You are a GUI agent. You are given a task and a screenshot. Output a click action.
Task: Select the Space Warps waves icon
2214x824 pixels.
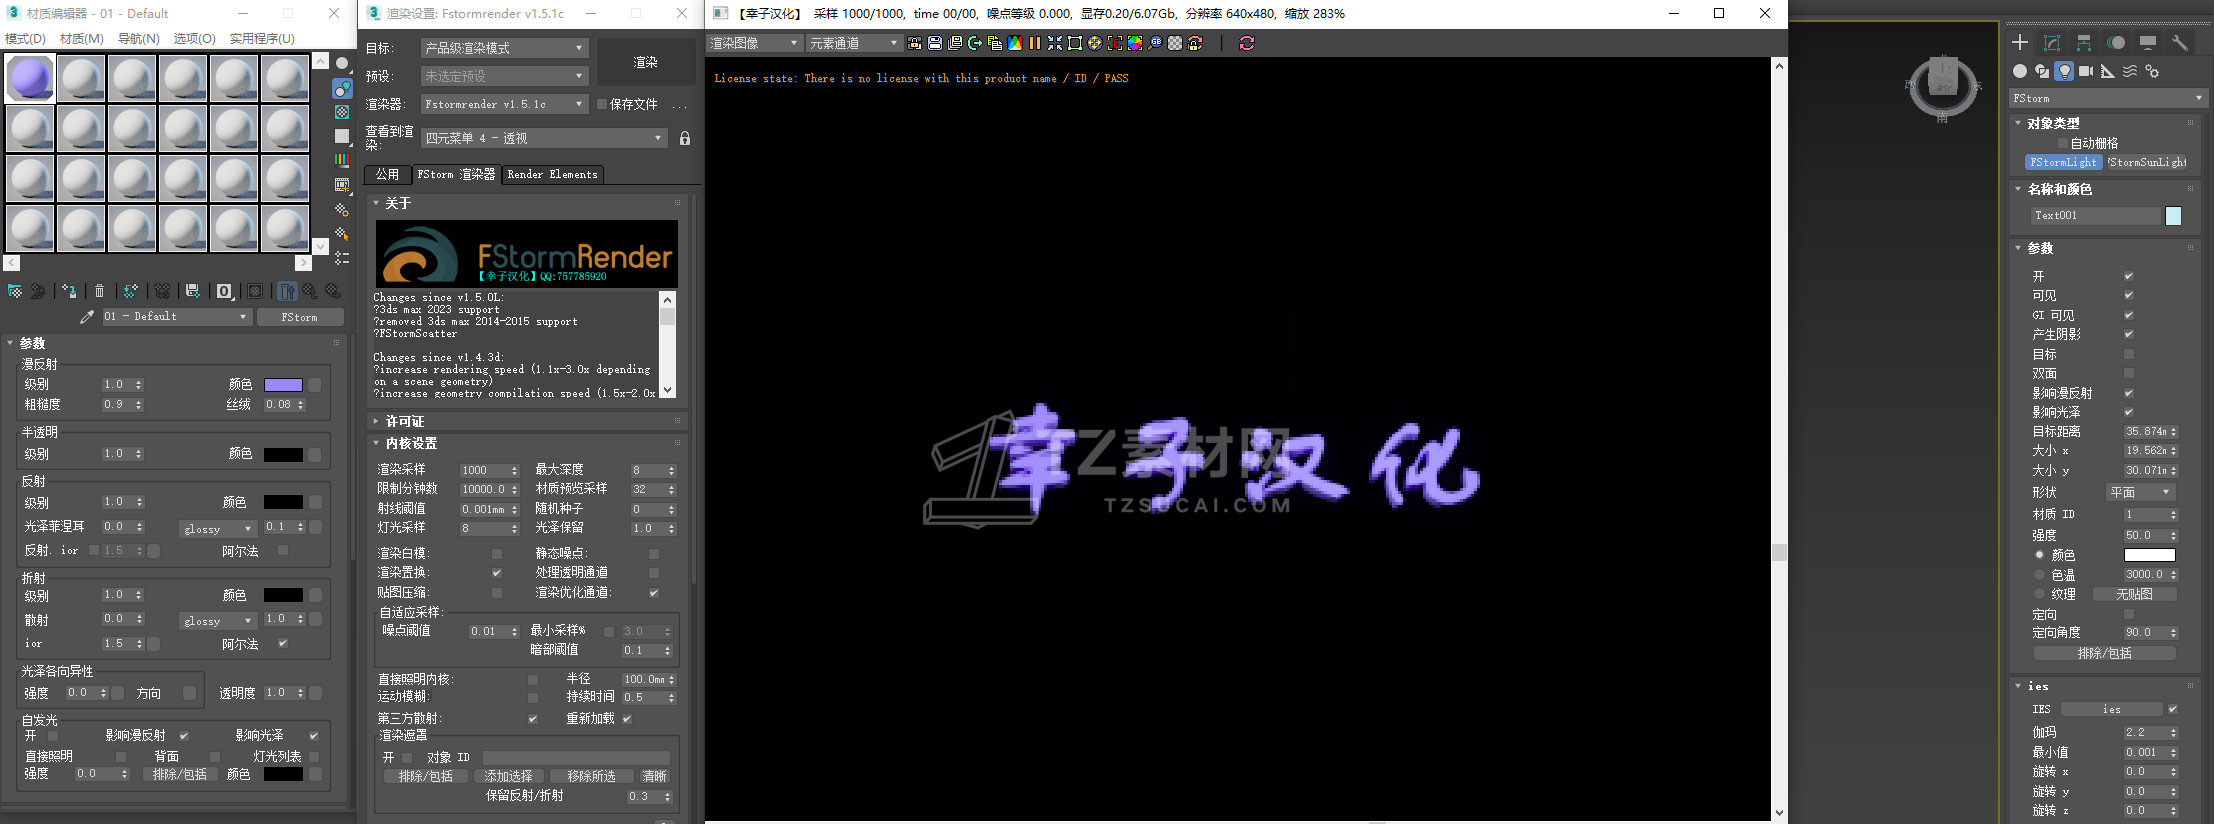[x=2130, y=71]
